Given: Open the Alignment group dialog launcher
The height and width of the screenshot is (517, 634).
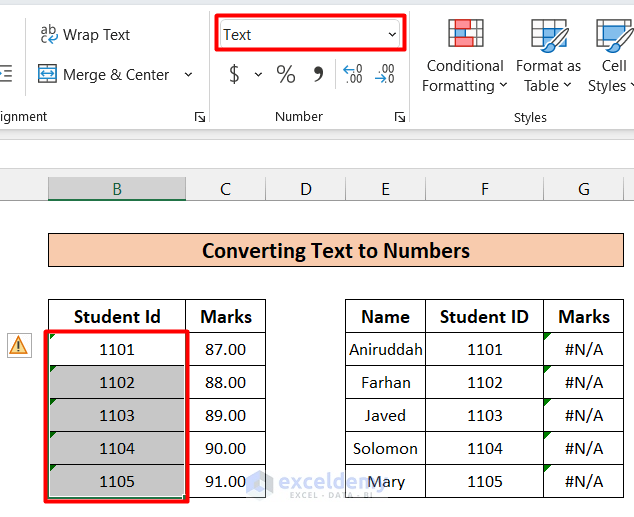Looking at the screenshot, I should coord(200,118).
